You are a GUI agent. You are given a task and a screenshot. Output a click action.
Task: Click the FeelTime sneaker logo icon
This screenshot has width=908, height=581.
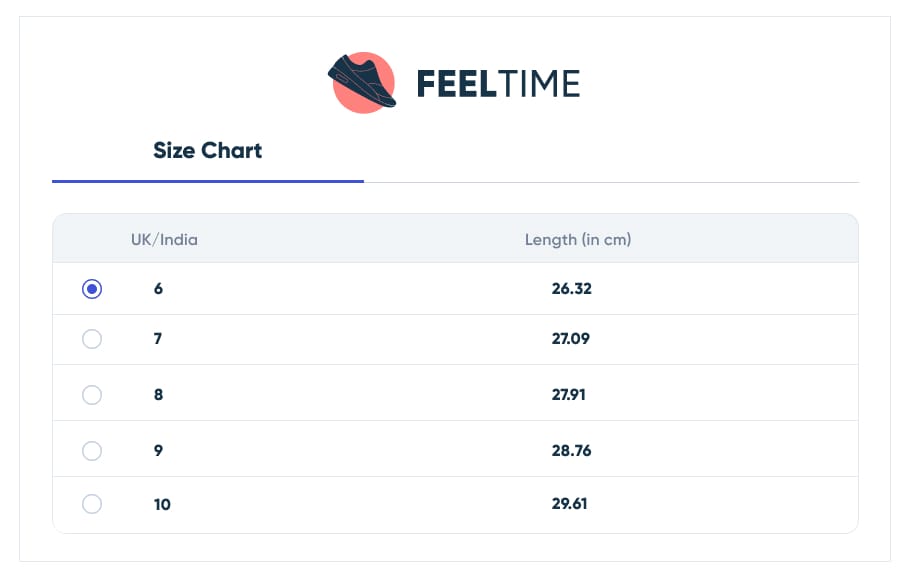click(x=363, y=82)
